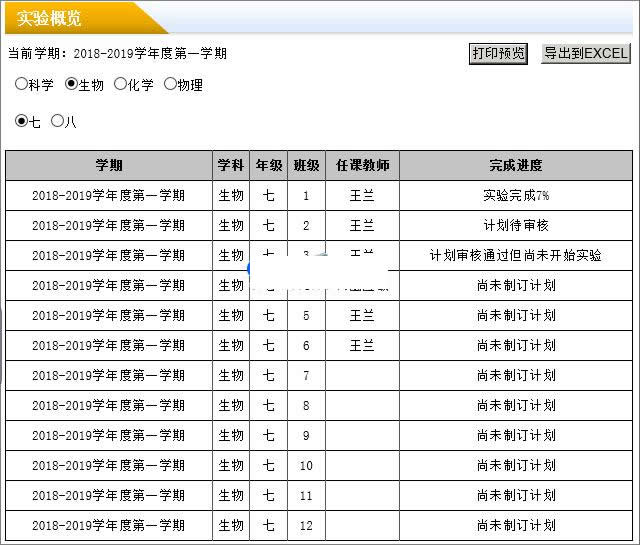Click 尚未制订计划 in class 9 row
The height and width of the screenshot is (545, 640).
[516, 436]
